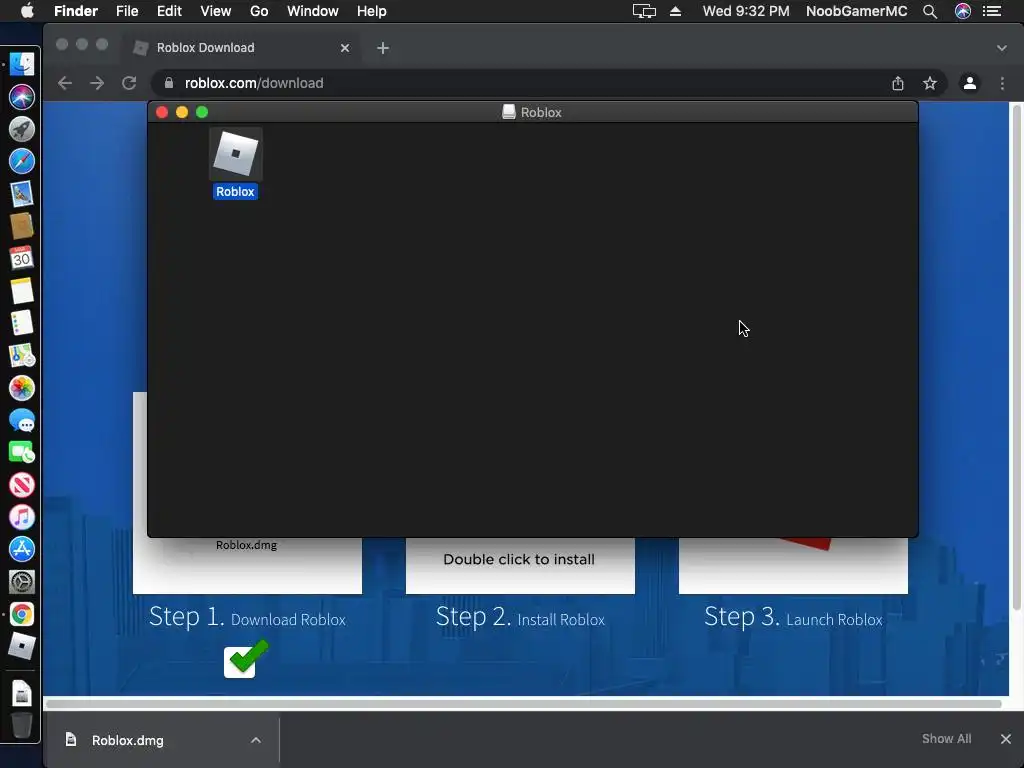1024x768 pixels.
Task: Open Spotlight search in menu bar
Action: point(930,11)
